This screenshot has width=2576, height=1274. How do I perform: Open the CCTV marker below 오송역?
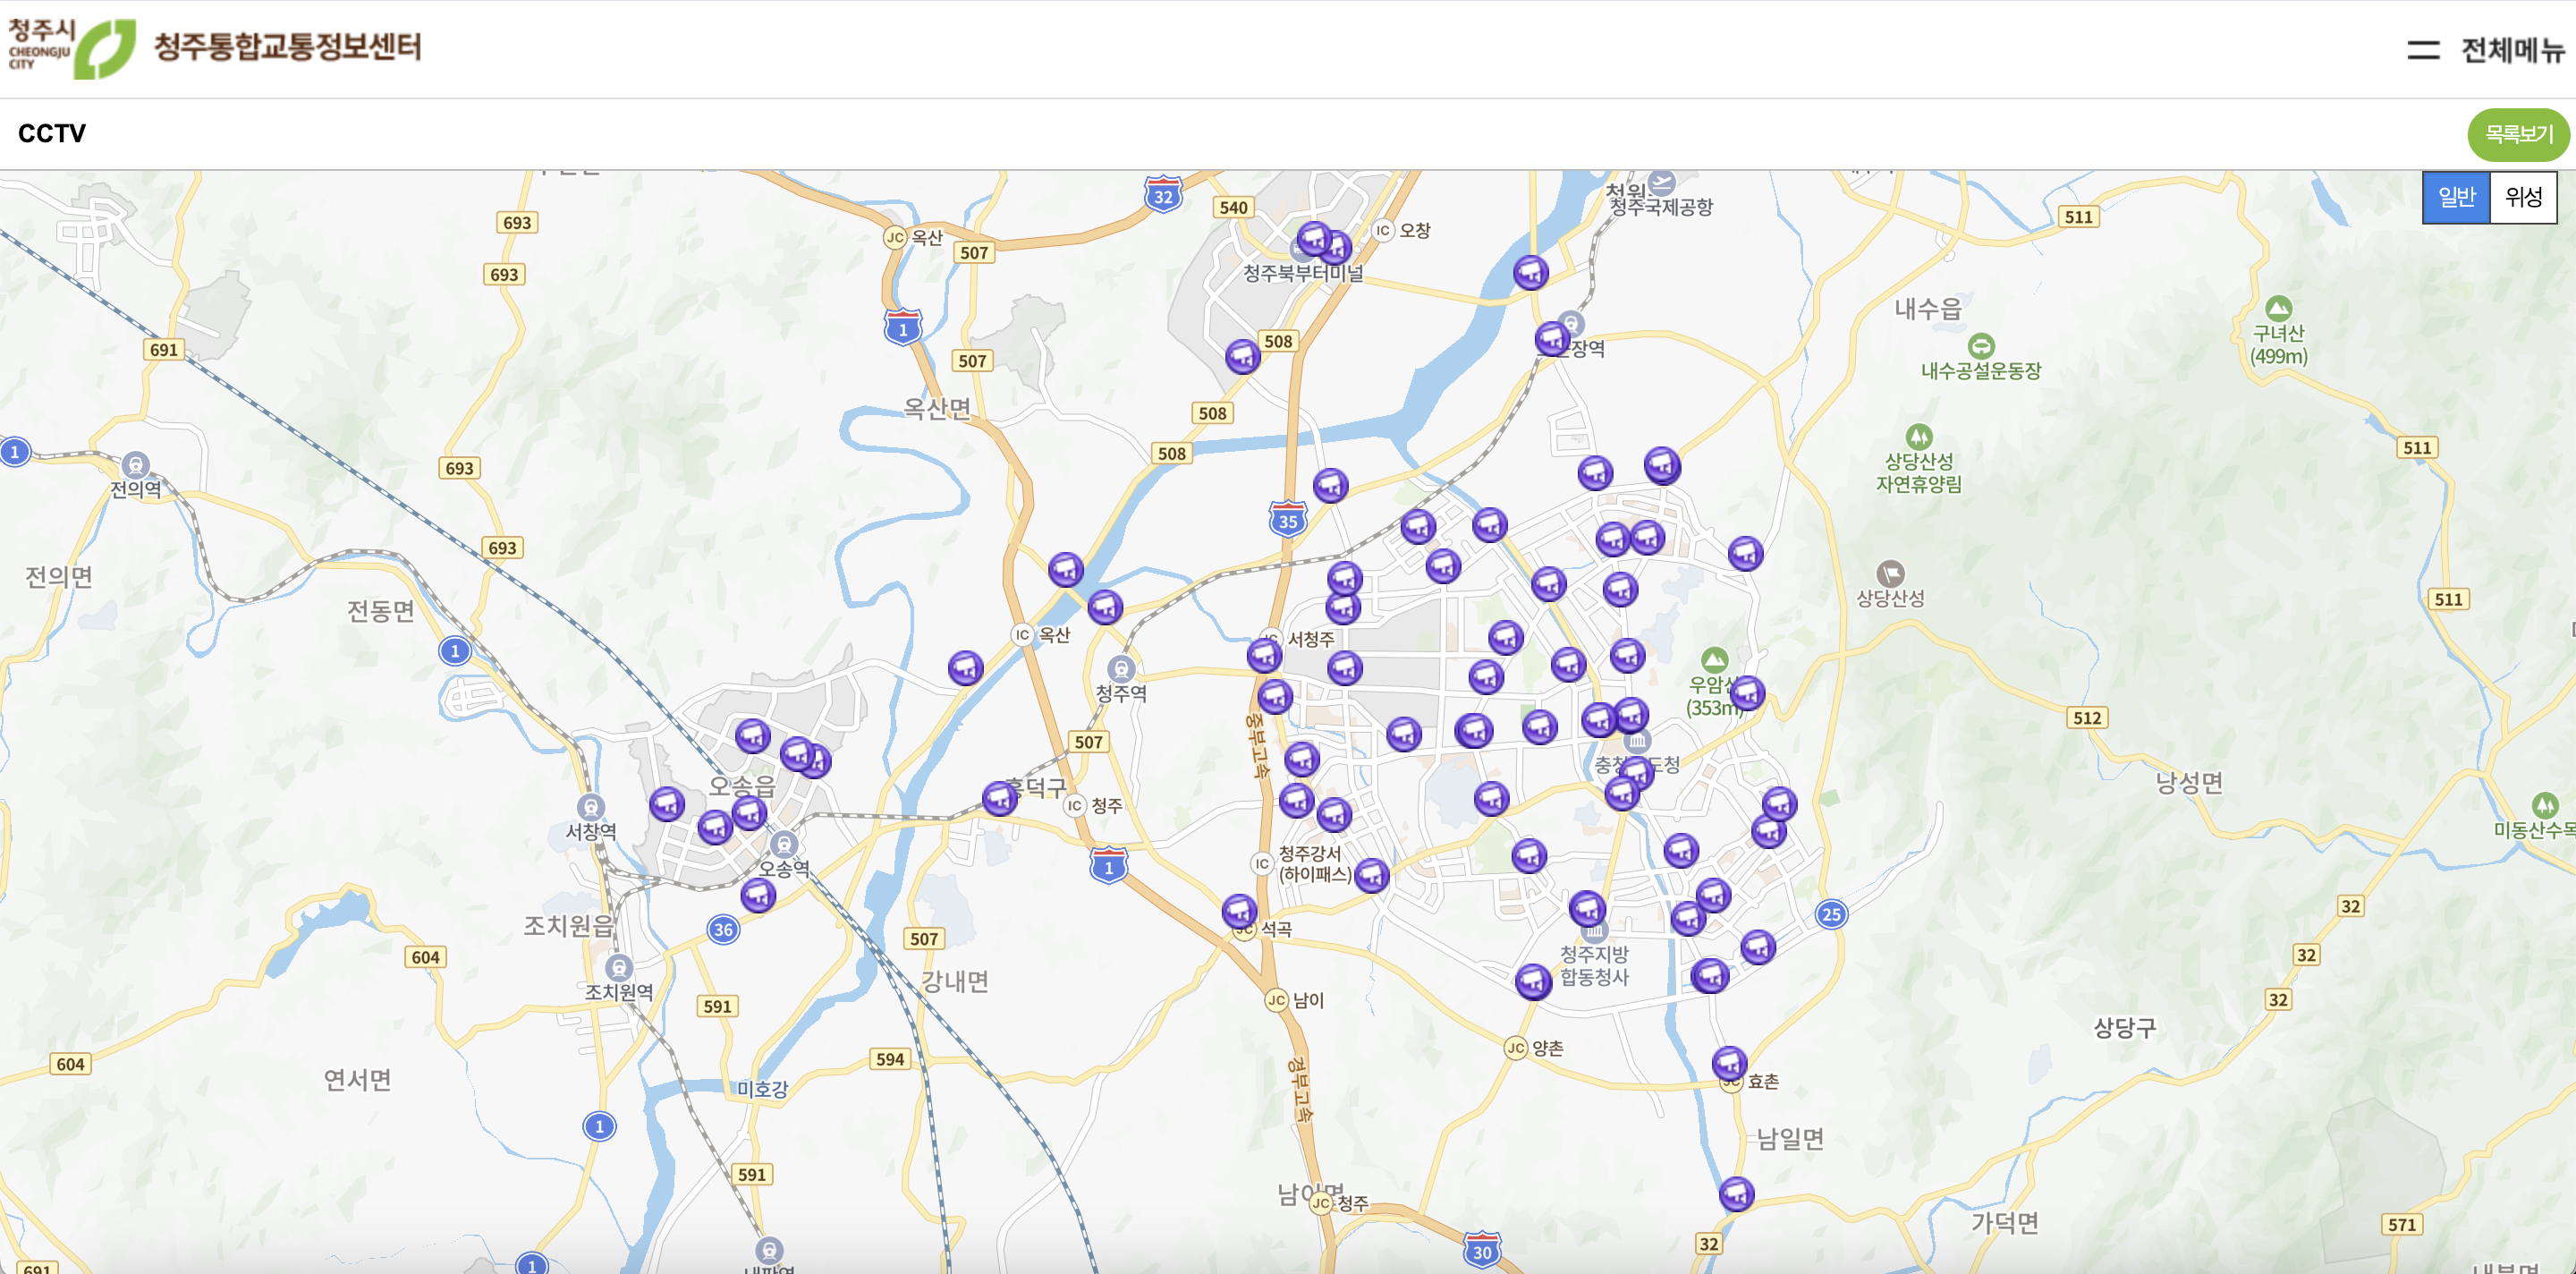pos(758,894)
